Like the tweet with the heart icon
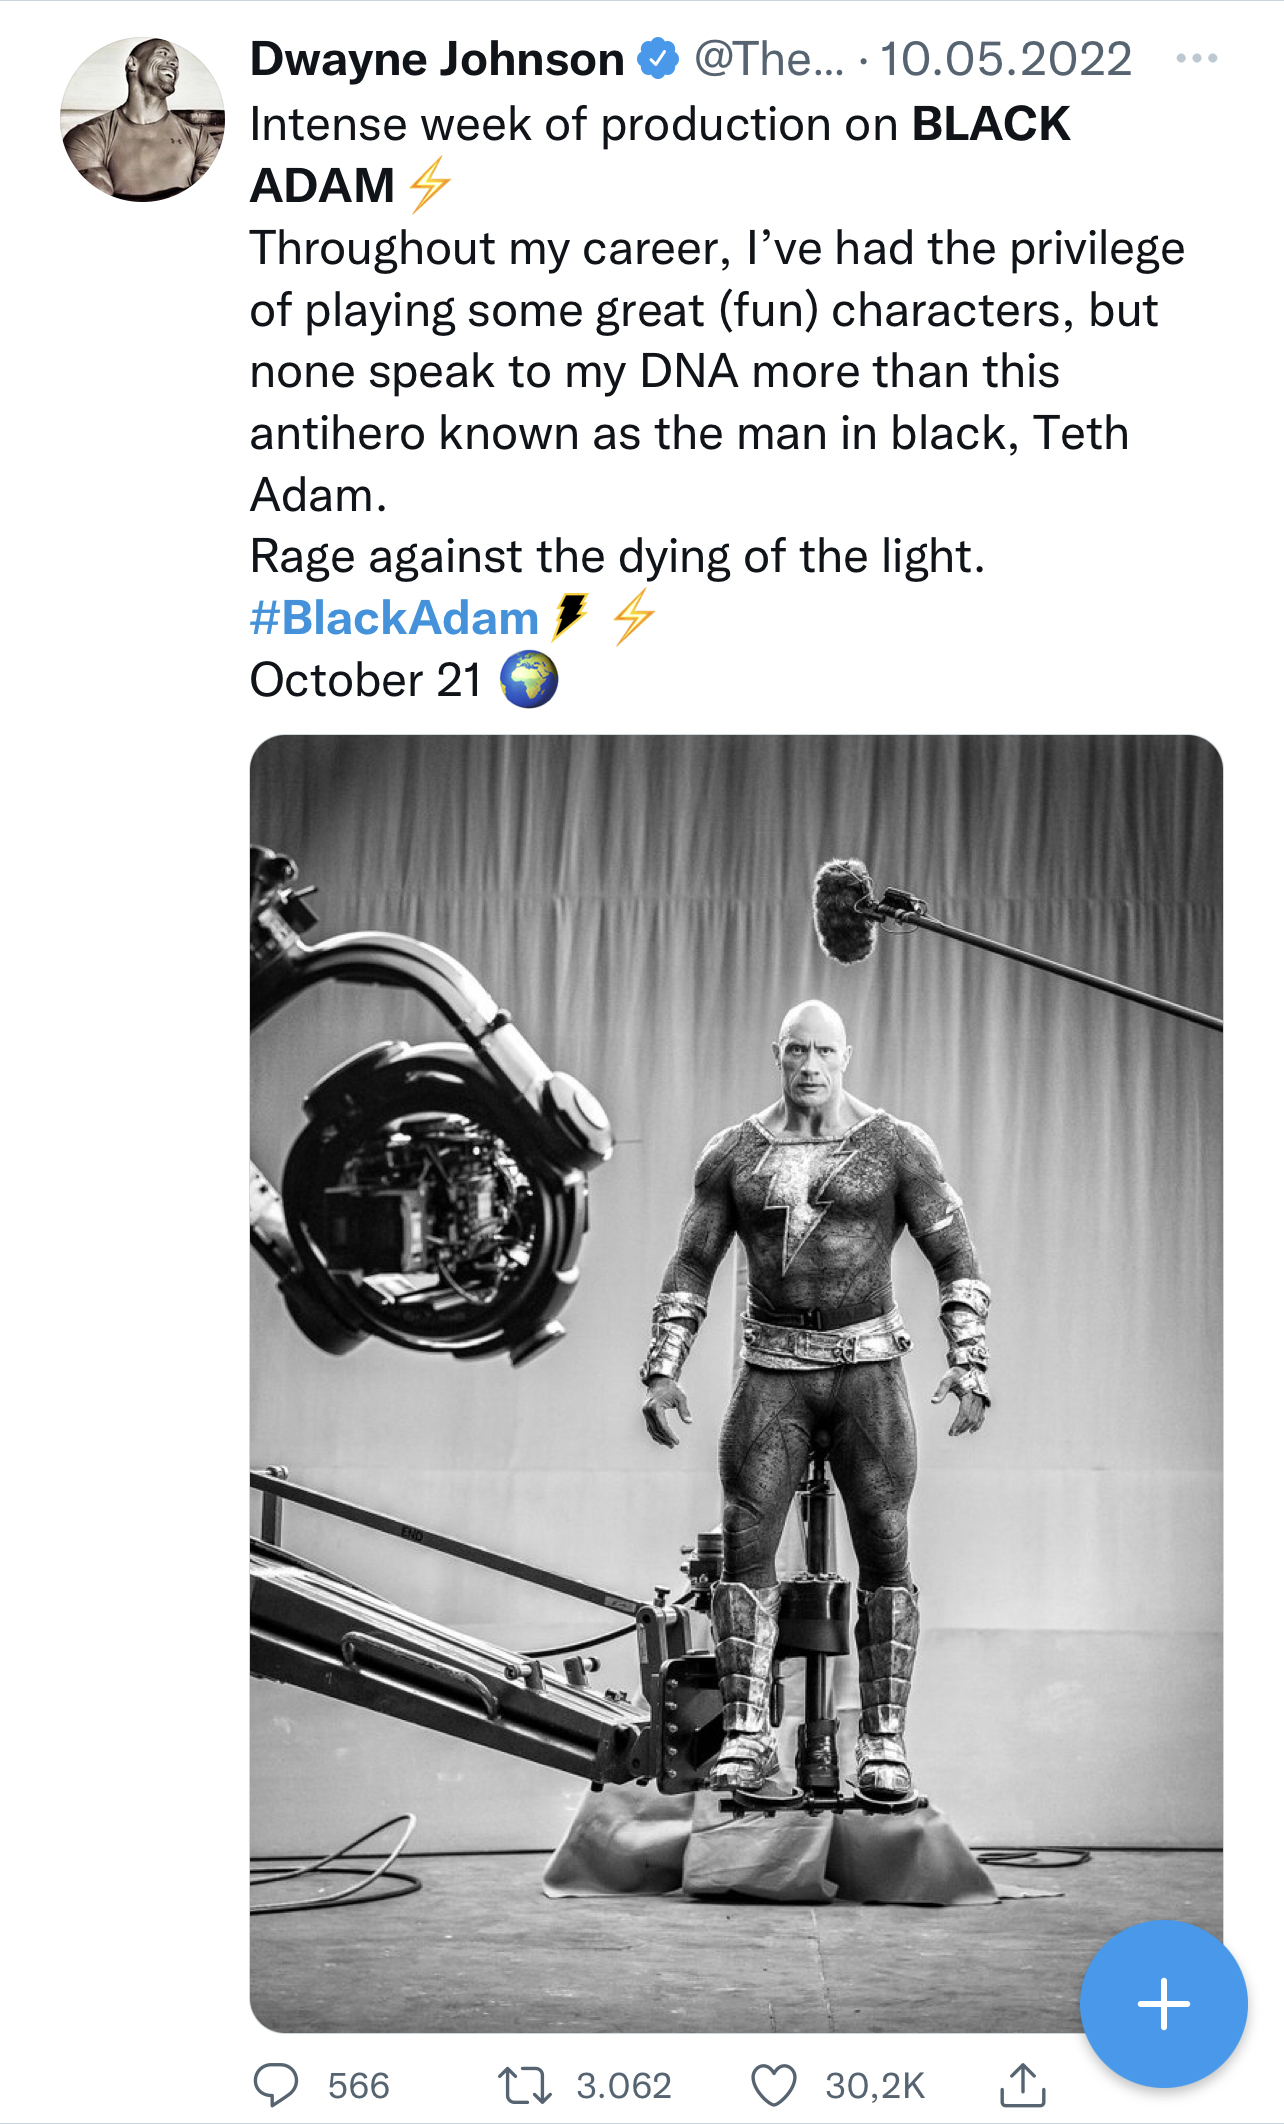The image size is (1284, 2124). (773, 2085)
